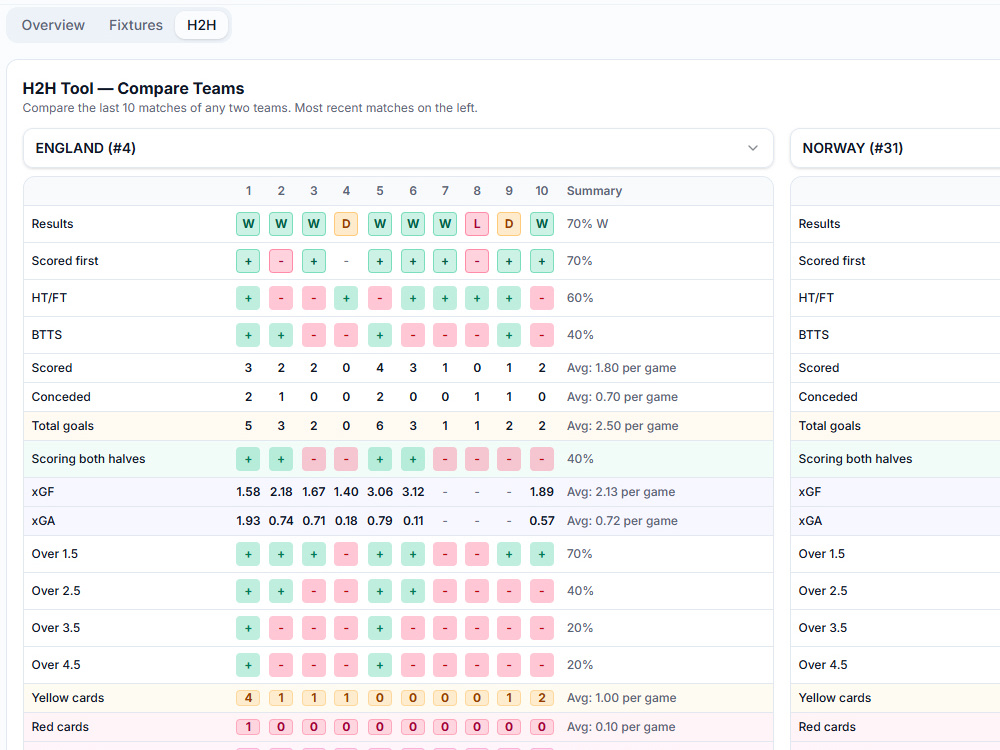
Task: Switch to the Overview tab
Action: point(53,25)
